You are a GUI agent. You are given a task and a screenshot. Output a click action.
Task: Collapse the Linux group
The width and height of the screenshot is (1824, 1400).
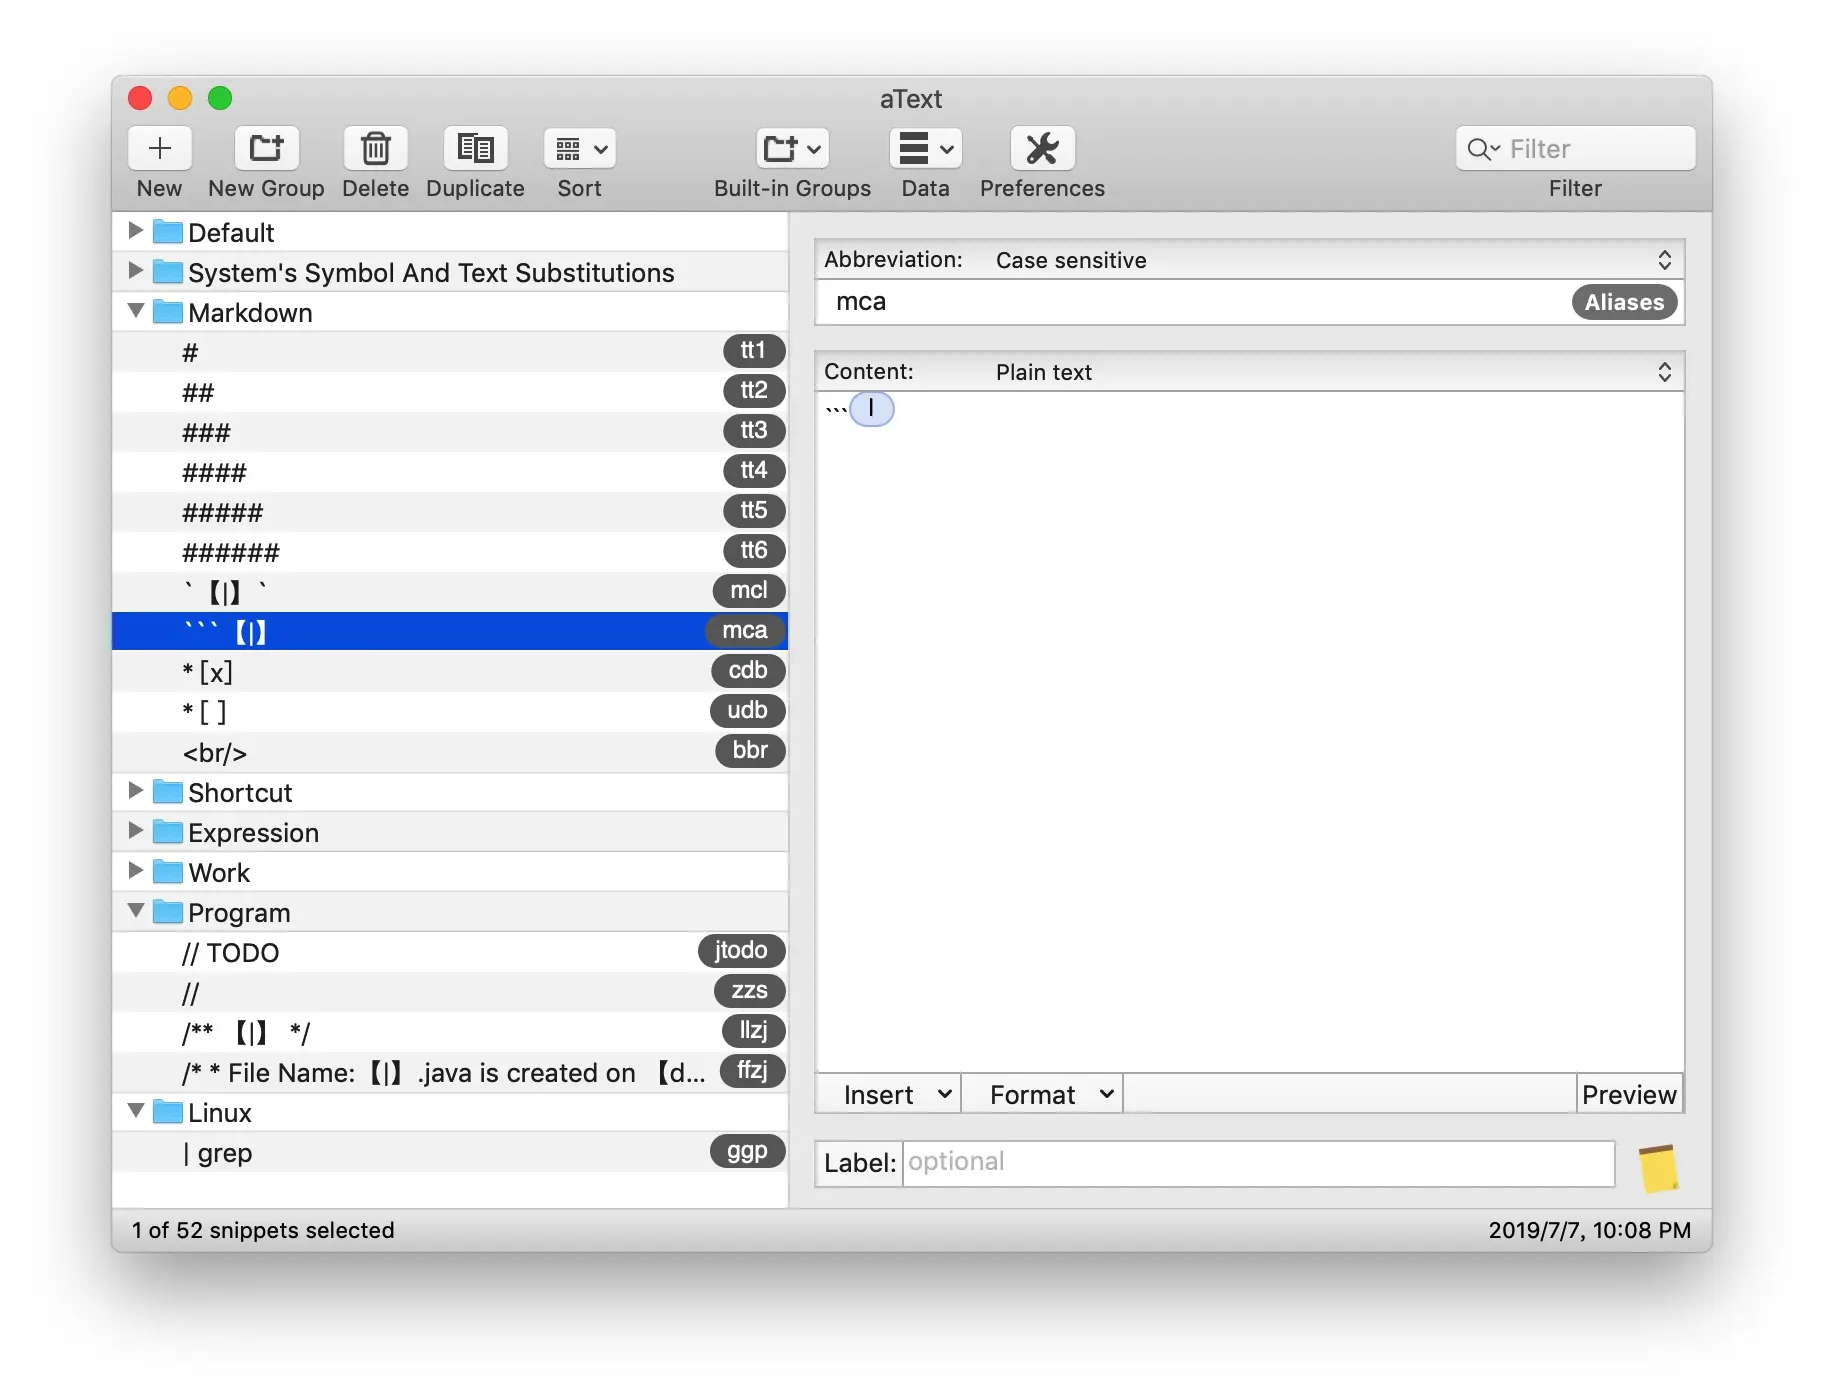pos(136,1111)
